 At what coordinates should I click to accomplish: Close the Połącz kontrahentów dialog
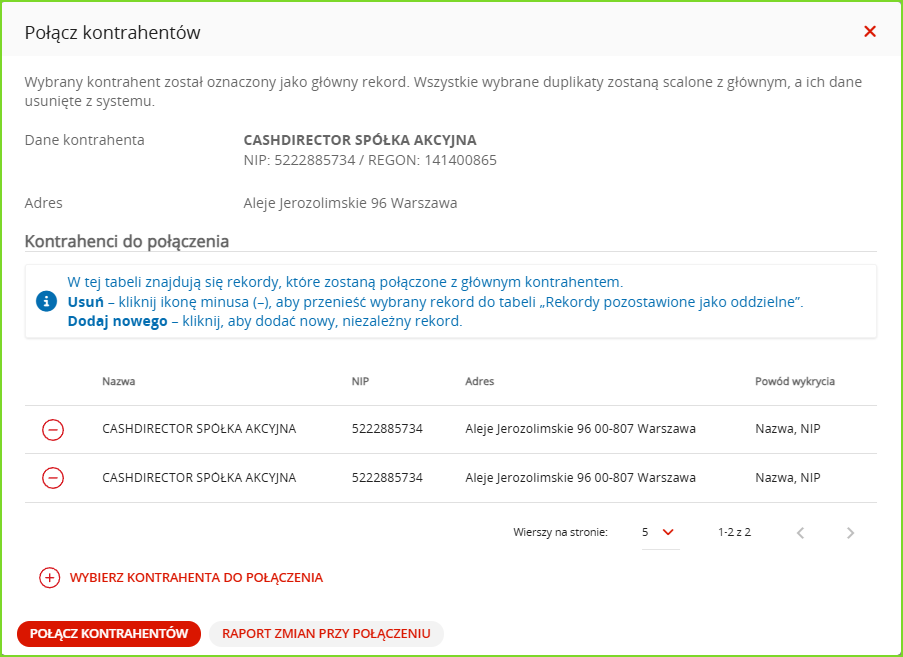coord(870,32)
